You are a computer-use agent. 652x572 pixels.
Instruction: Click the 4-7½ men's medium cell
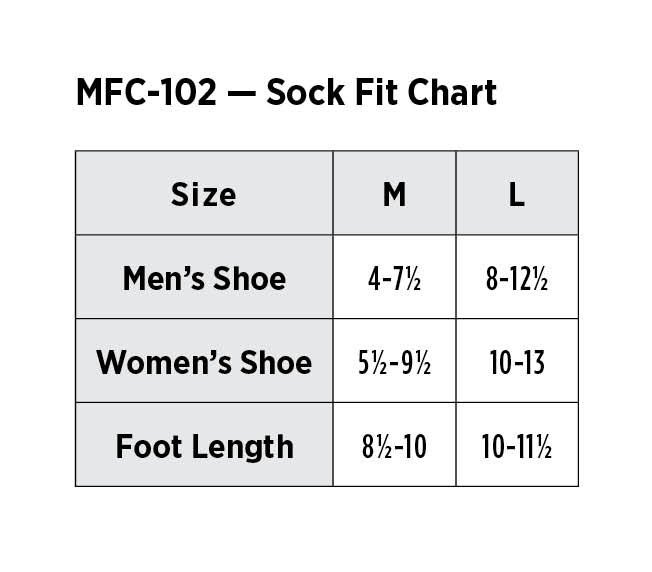click(394, 278)
